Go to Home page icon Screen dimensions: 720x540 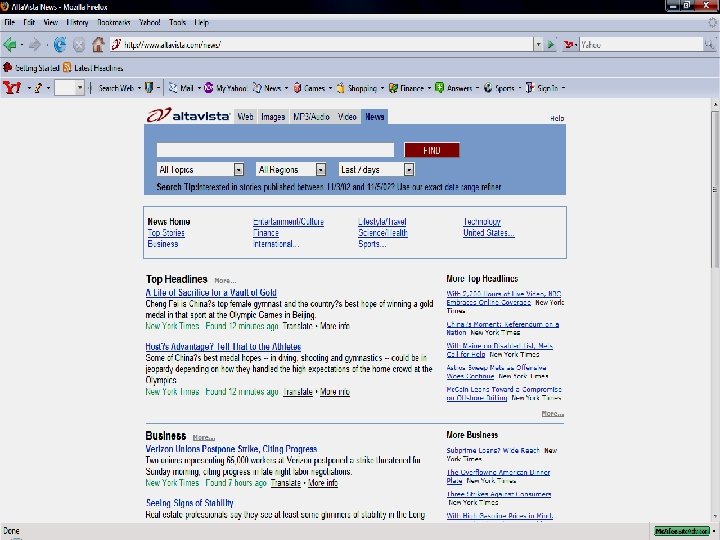click(98, 45)
